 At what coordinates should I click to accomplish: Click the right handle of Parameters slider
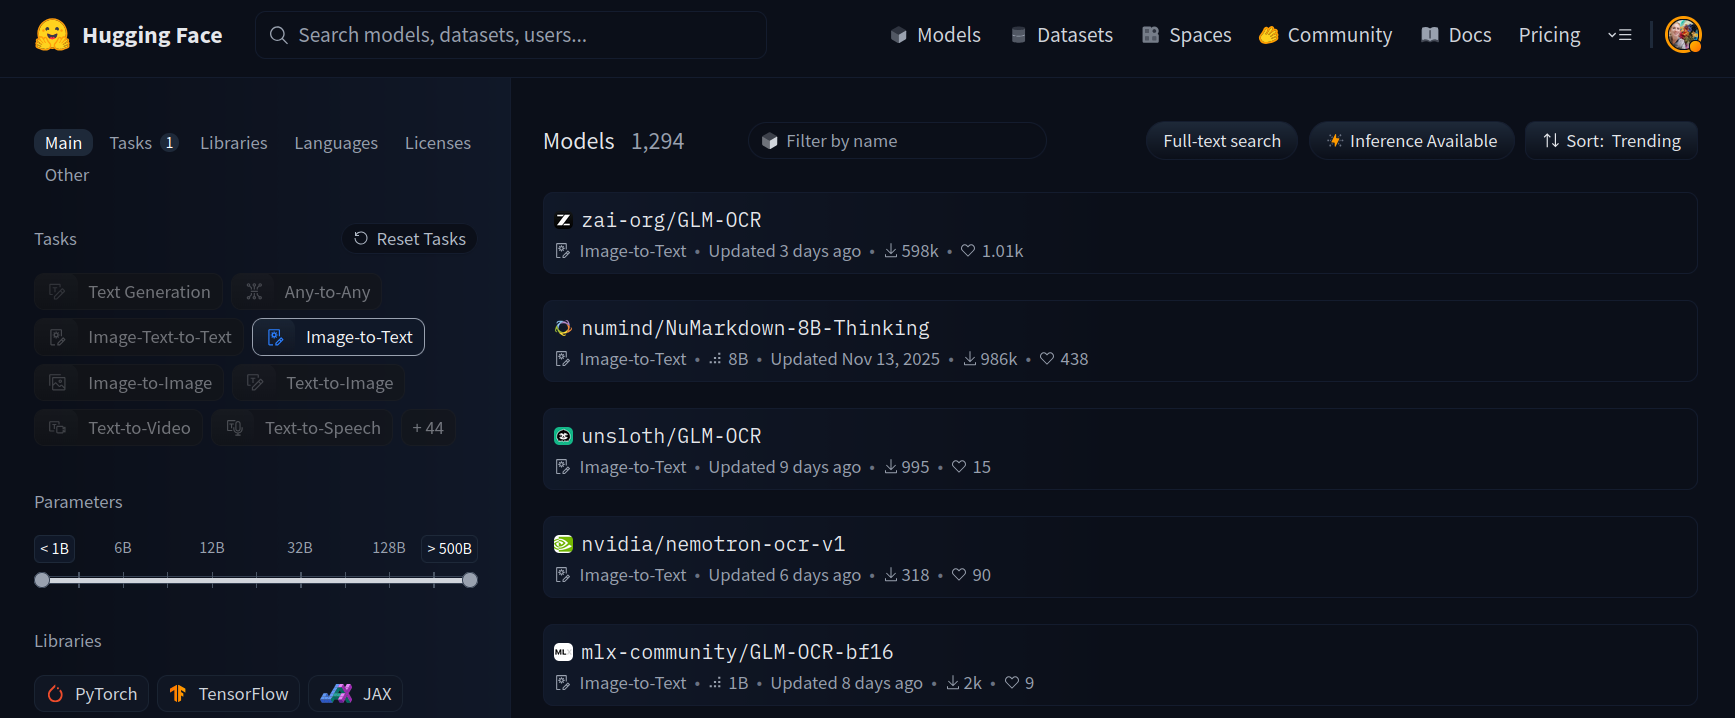(470, 580)
